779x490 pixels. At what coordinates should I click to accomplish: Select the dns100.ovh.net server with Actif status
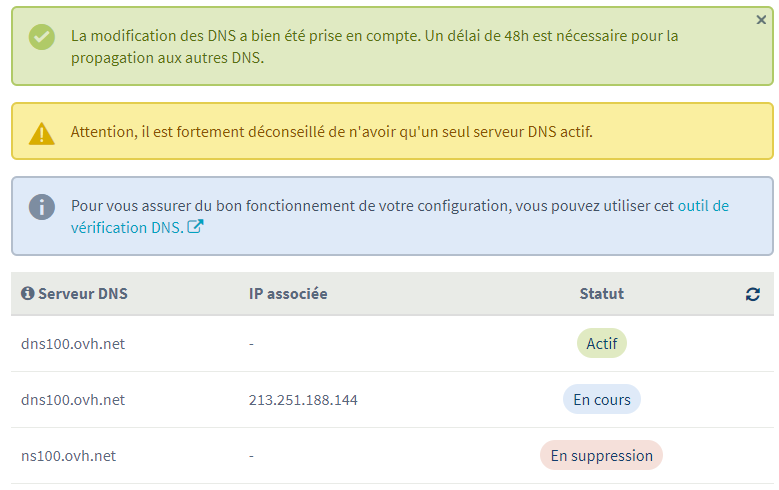[x=73, y=344]
